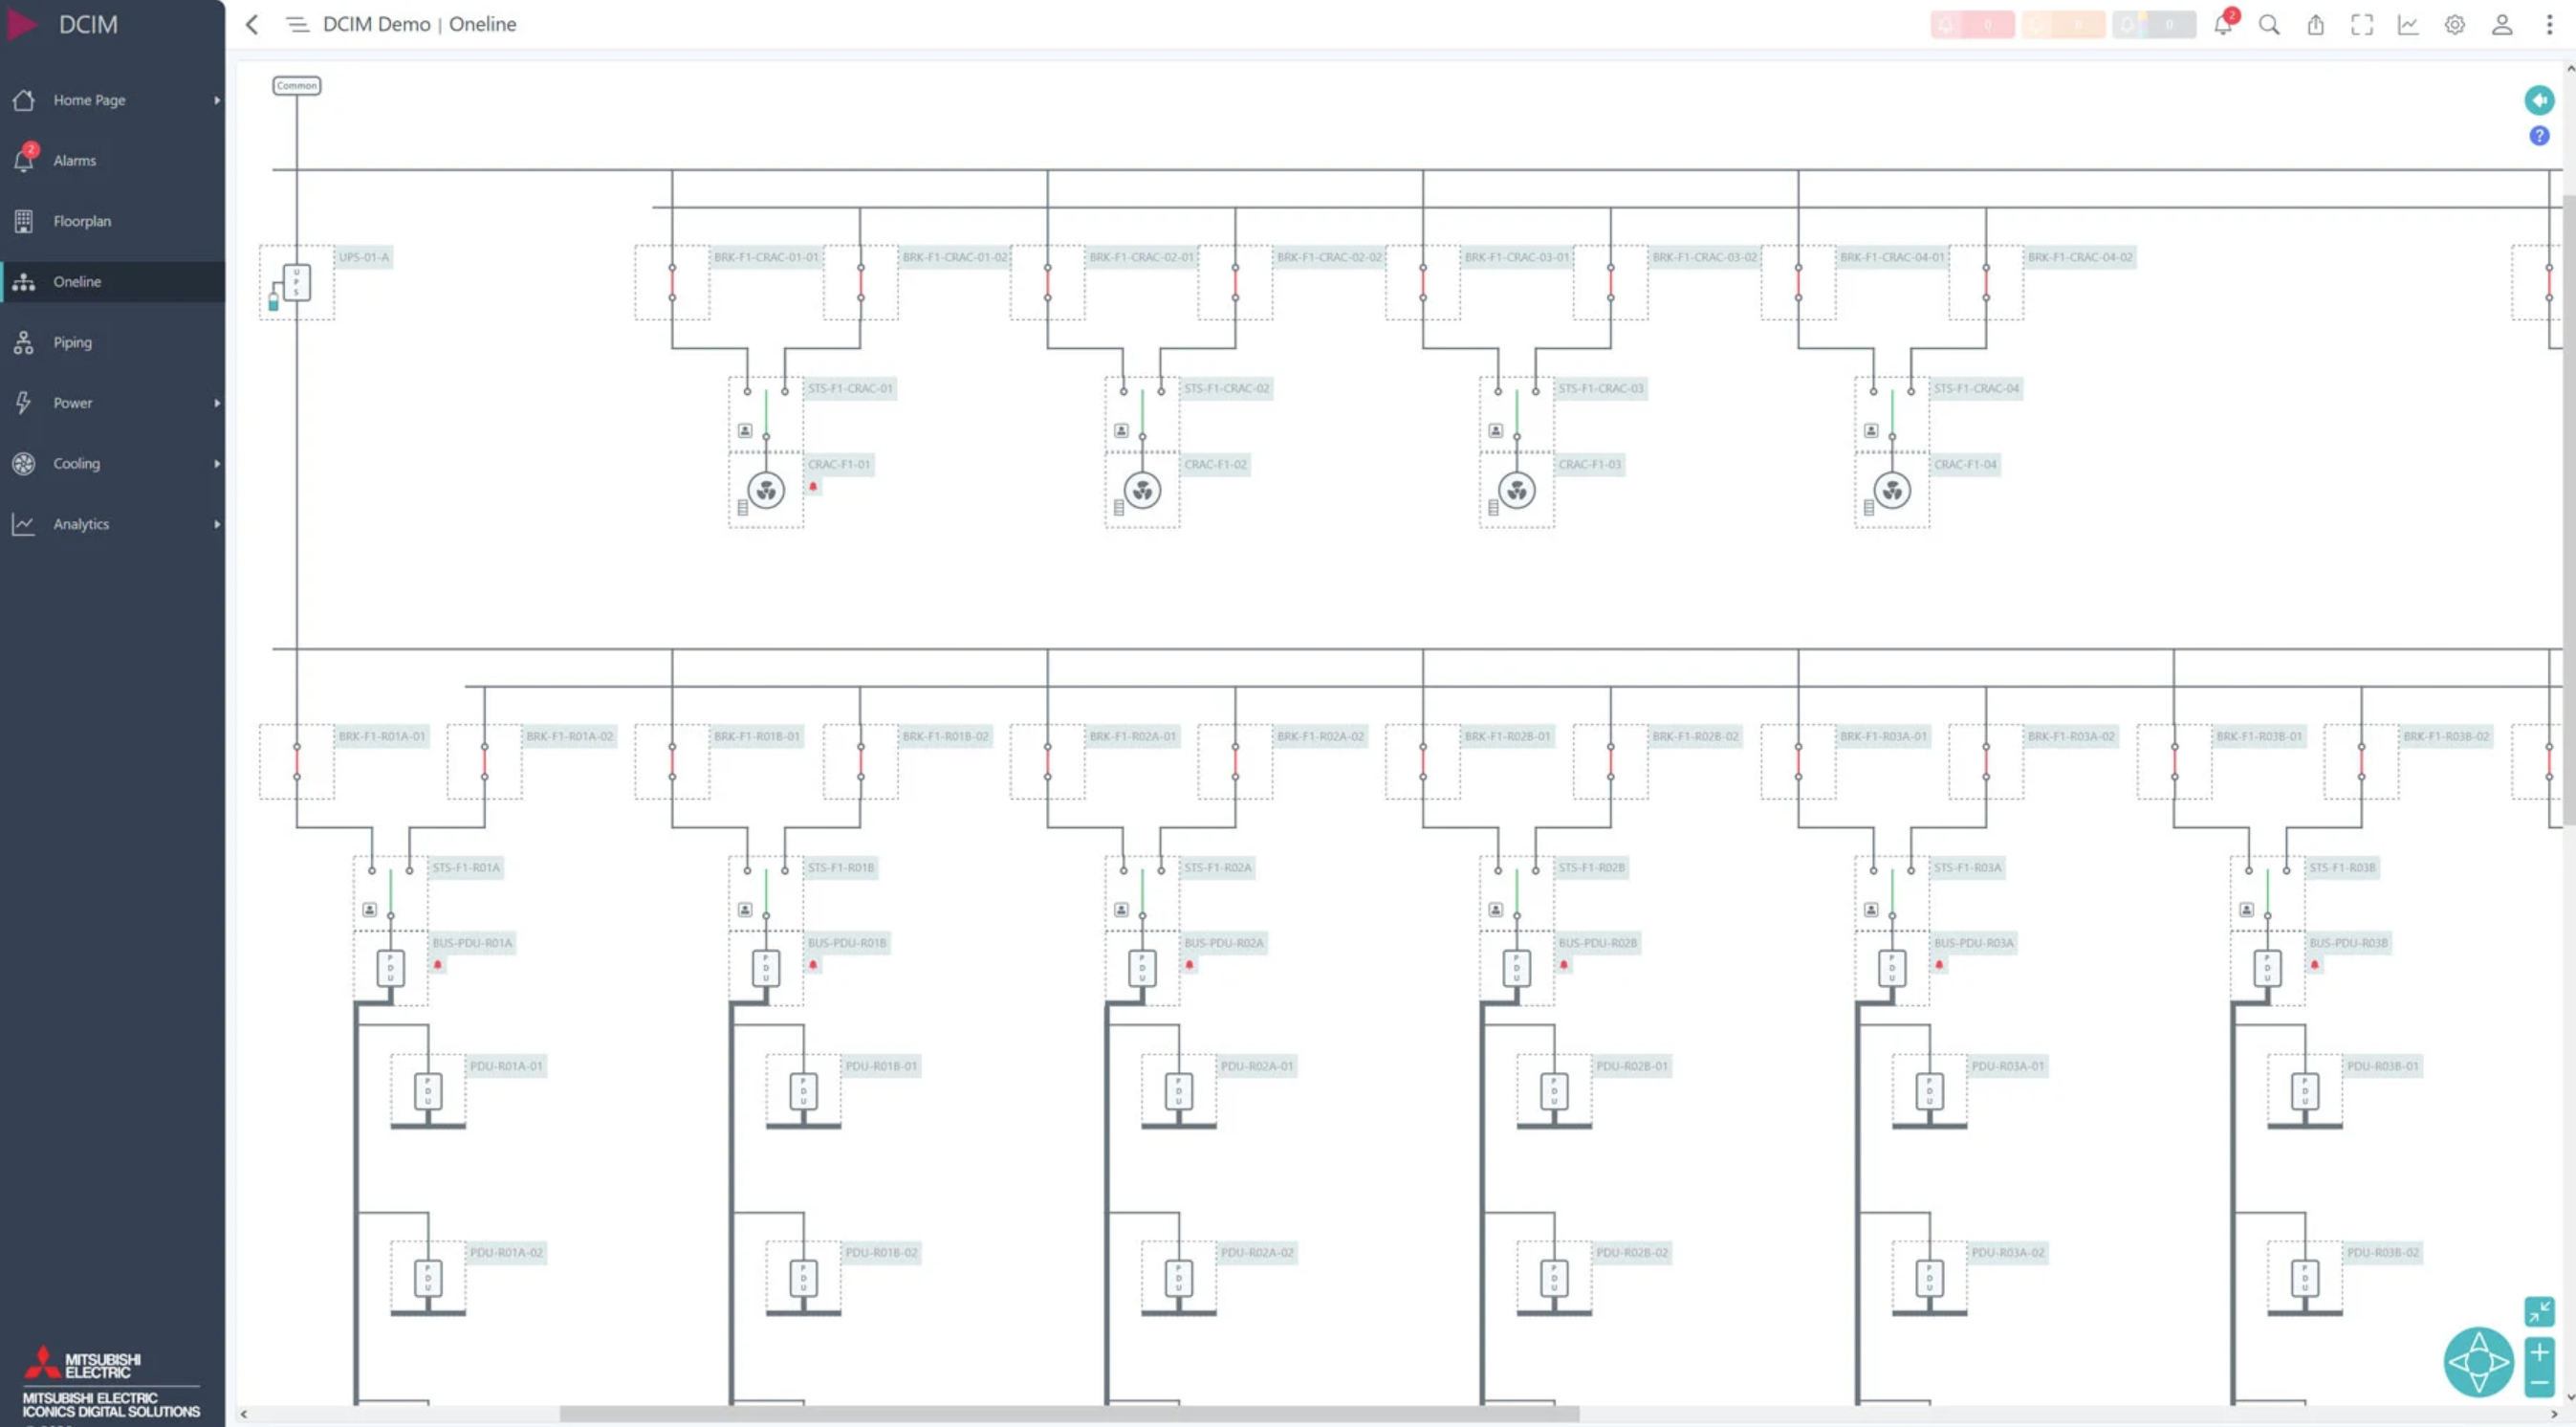Click the red alarm bell beside CRAC-F1-01
The width and height of the screenshot is (2576, 1427).
813,486
